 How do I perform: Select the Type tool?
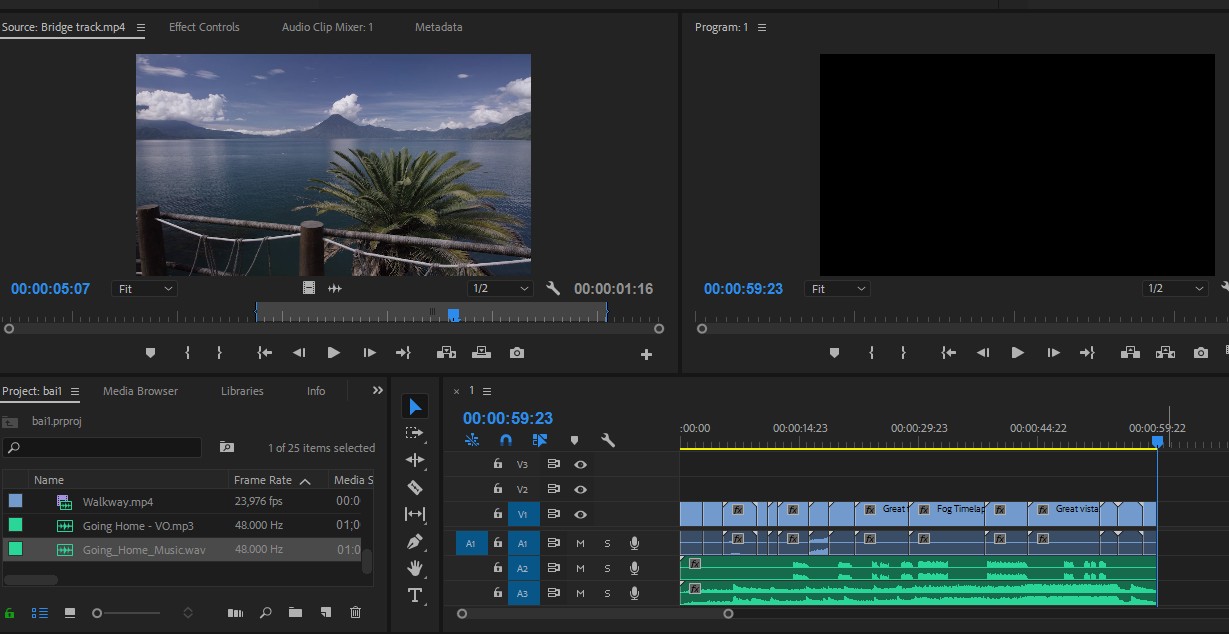[415, 595]
